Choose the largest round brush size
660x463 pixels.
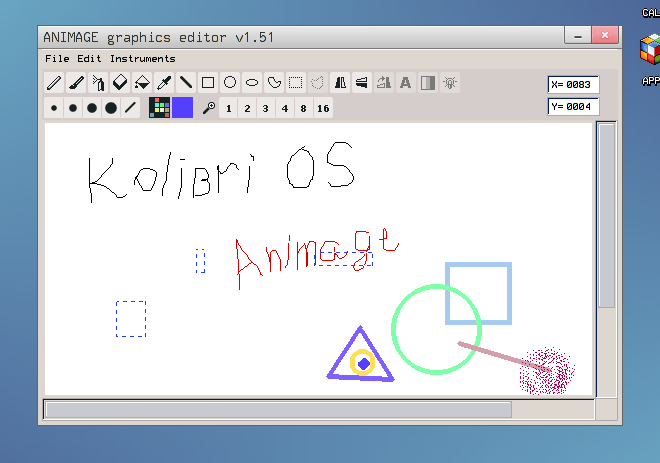click(111, 108)
